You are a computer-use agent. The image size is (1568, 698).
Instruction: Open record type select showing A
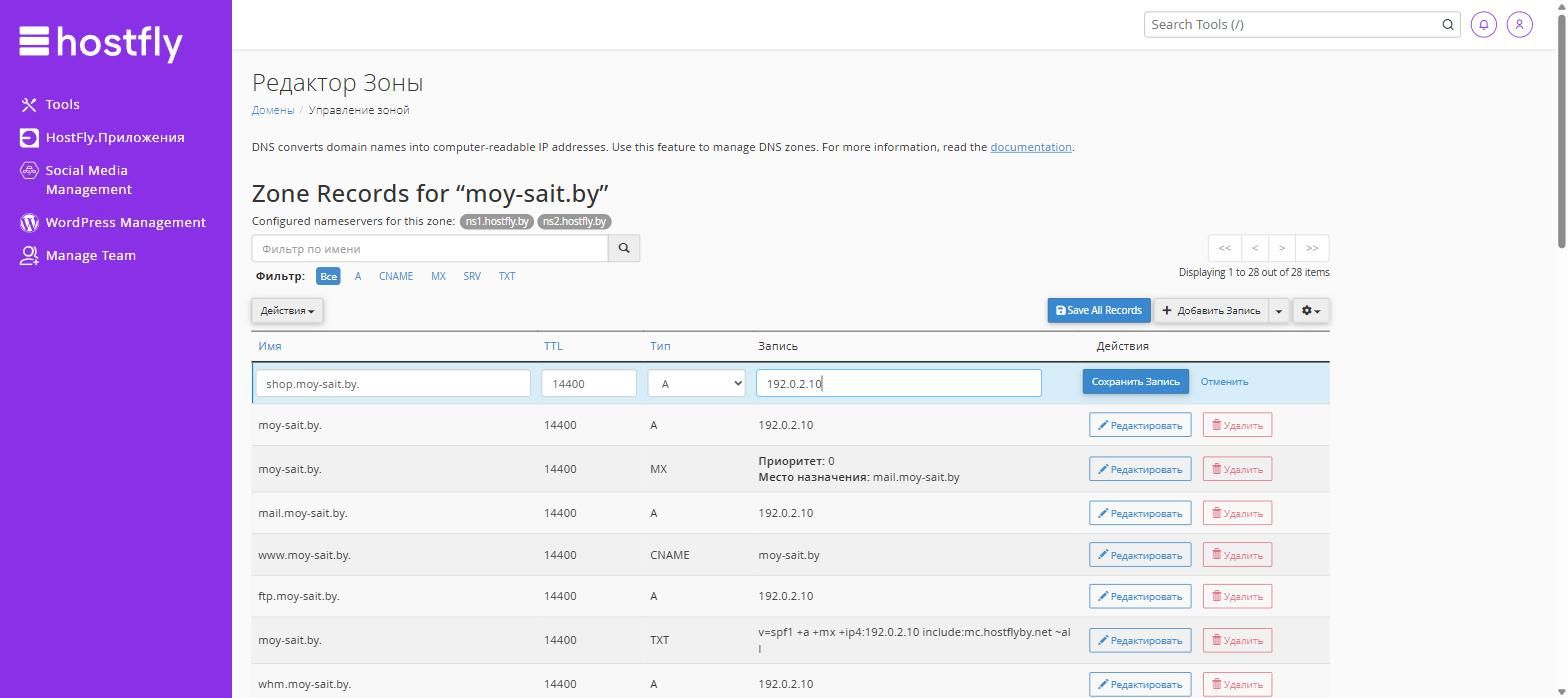[697, 383]
